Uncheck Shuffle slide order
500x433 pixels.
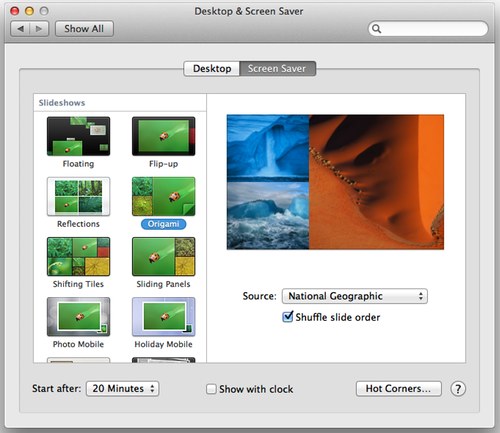(287, 317)
